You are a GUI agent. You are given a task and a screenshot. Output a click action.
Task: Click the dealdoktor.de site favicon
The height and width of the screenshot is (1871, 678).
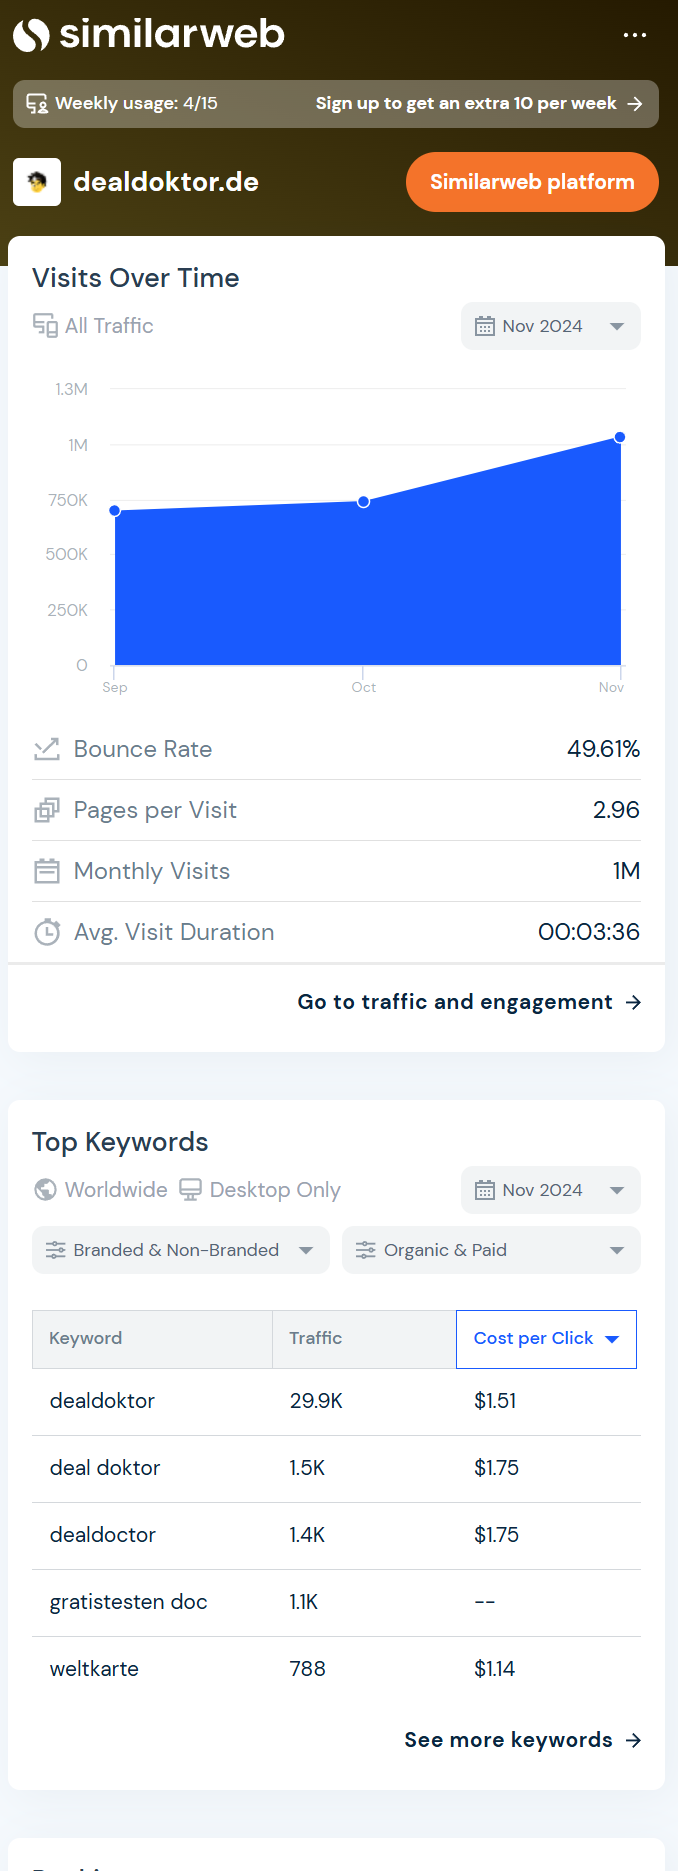37,182
